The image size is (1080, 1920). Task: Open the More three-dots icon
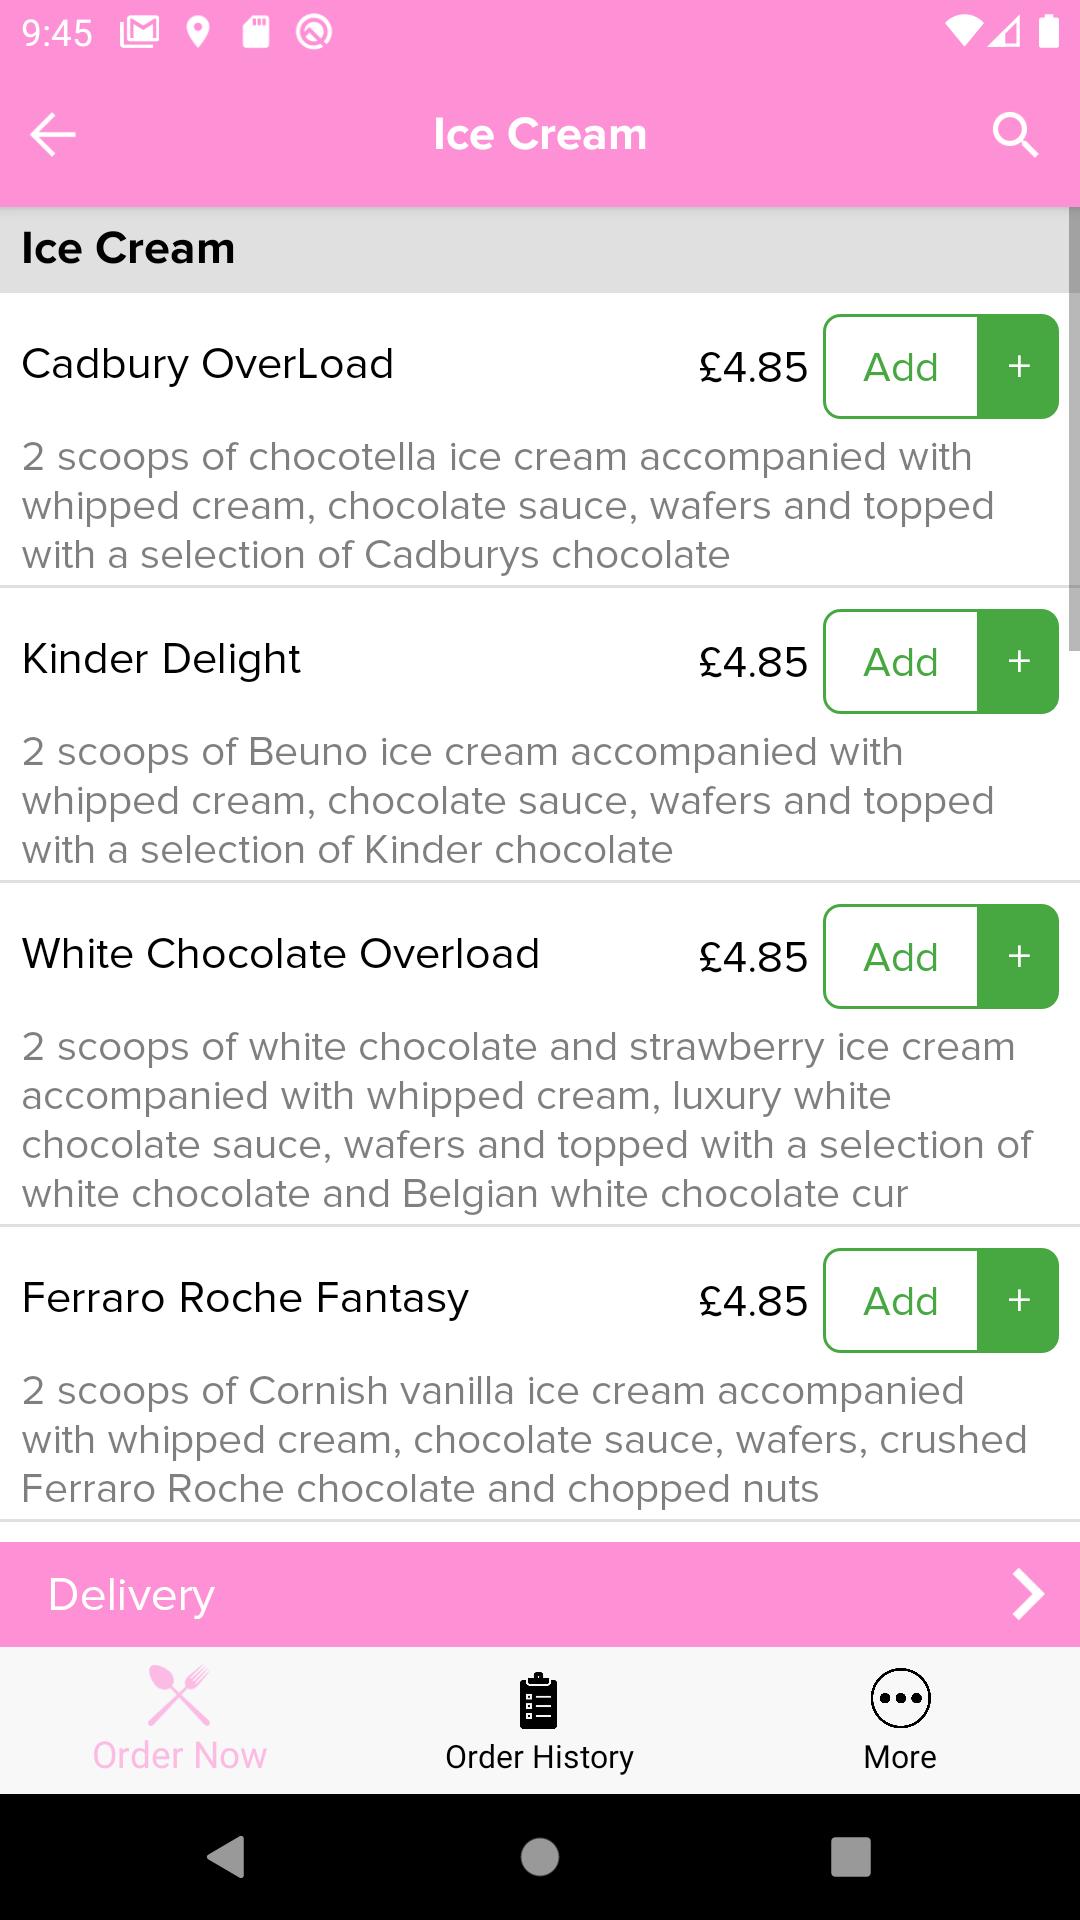(900, 1698)
